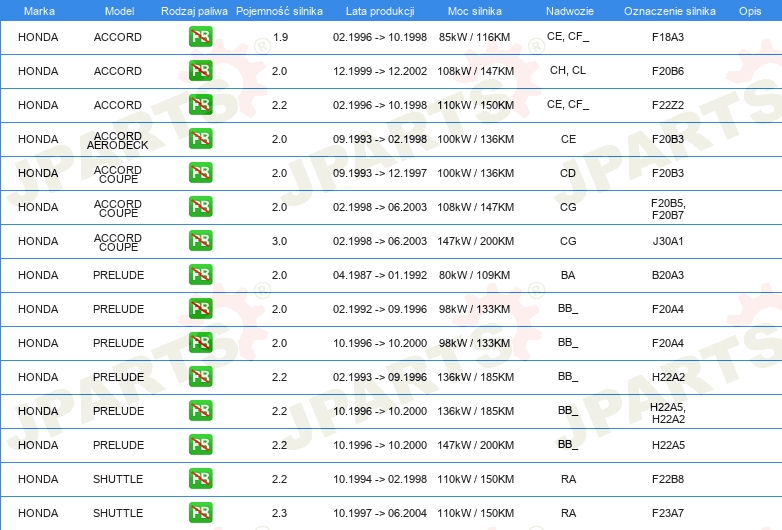Viewport: 782px width, 530px height.
Task: Click production dates 09.1993 -> 02.1998
Action: [x=380, y=139]
